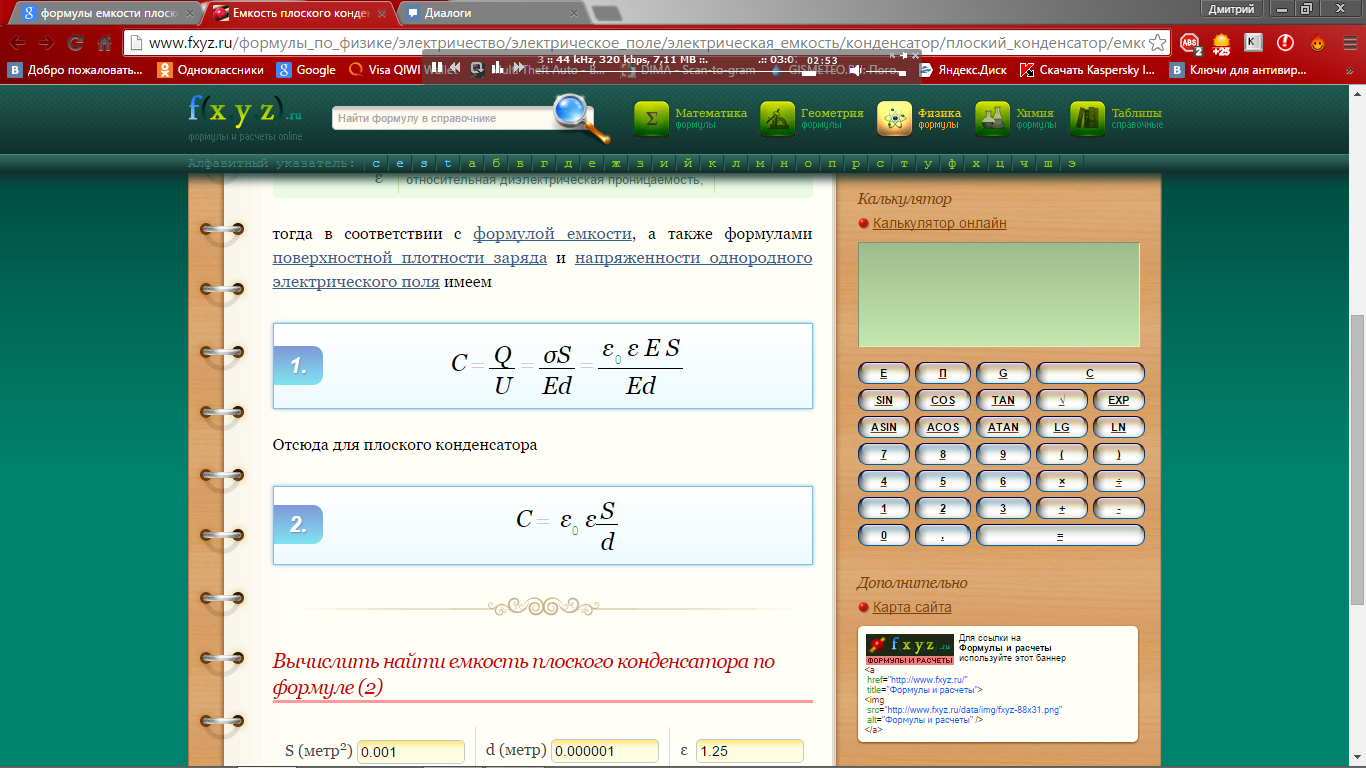Reload the page with the refresh icon
Viewport: 1366px width, 768px height.
pyautogui.click(x=75, y=43)
